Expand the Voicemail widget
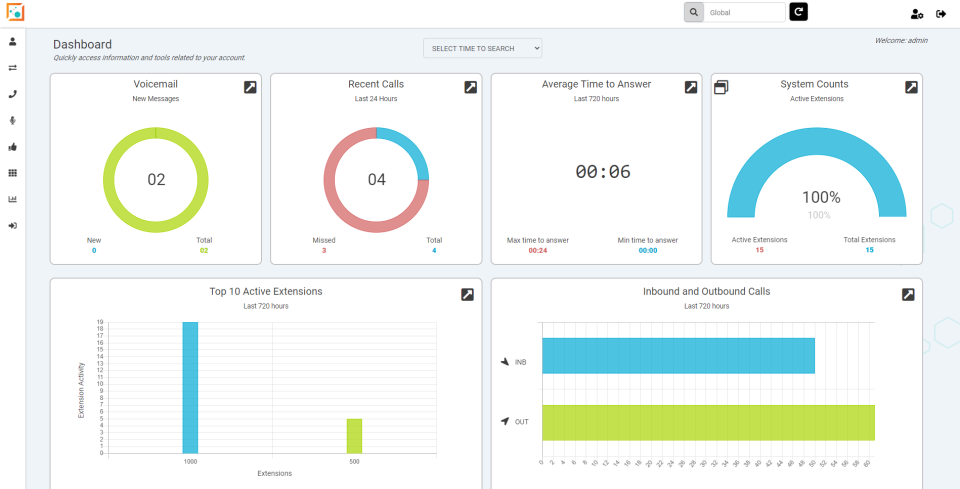This screenshot has width=960, height=489. coord(250,88)
